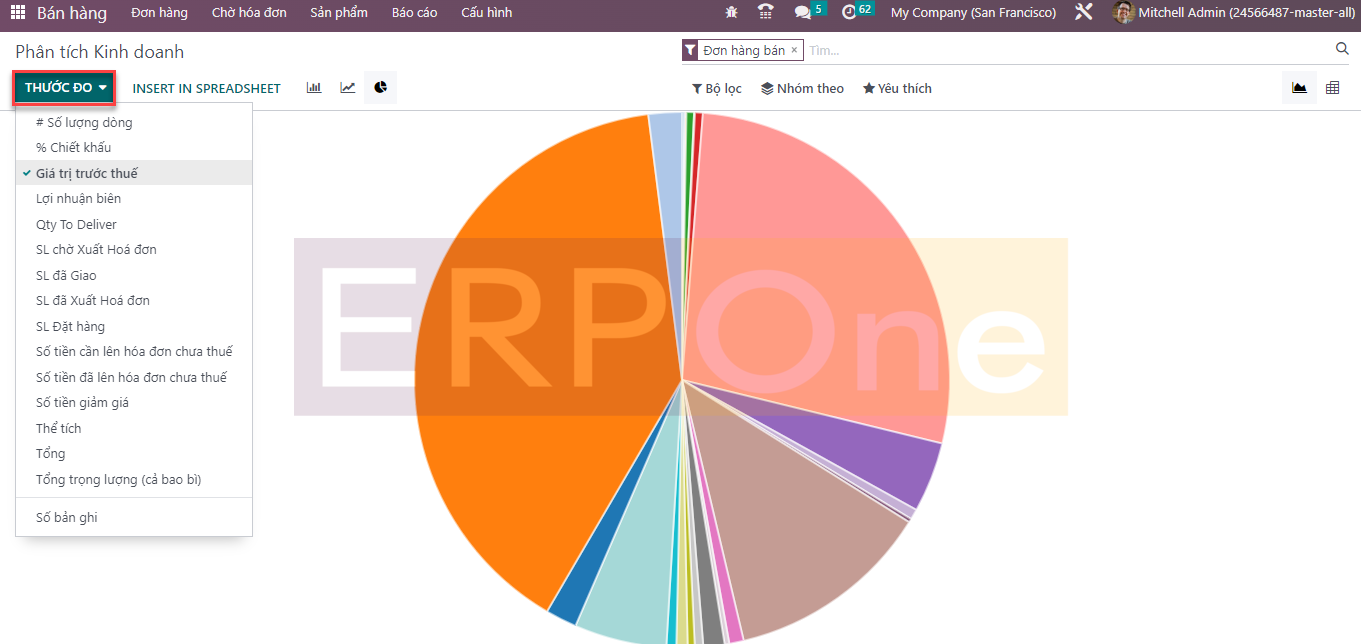Viewport: 1361px width, 644px height.
Task: Expand the Bộ lọc filter dropdown
Action: pyautogui.click(x=716, y=89)
